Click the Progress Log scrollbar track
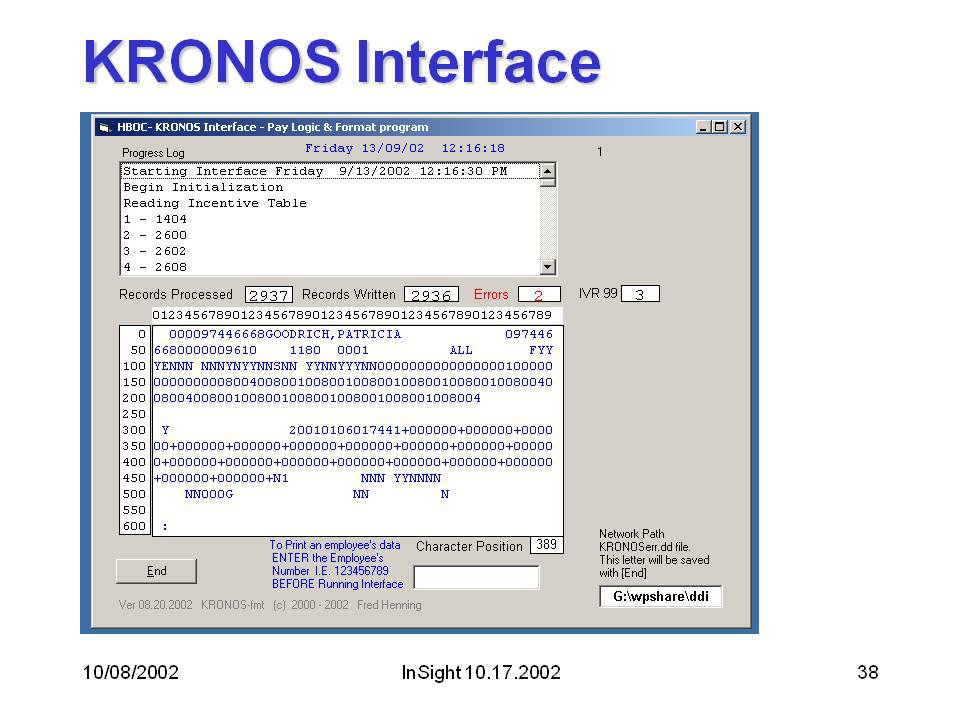Viewport: 960px width, 720px height. 547,220
